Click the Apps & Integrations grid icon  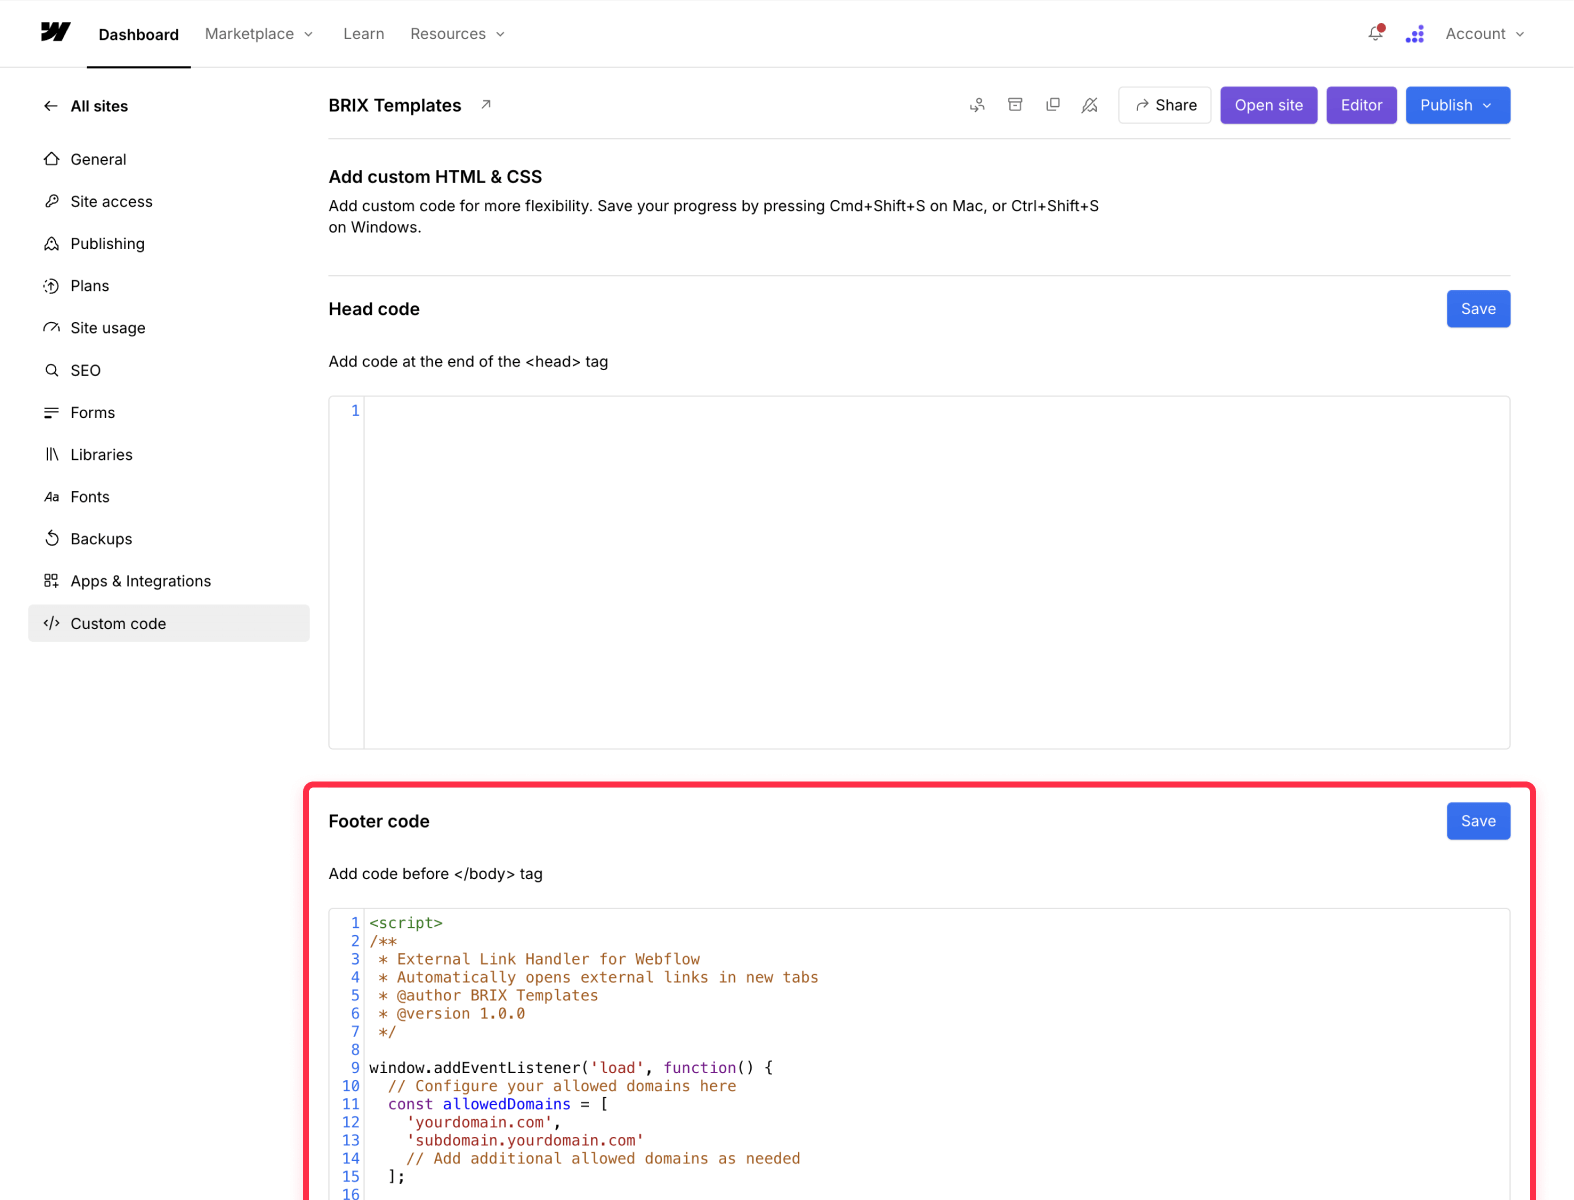click(x=52, y=581)
